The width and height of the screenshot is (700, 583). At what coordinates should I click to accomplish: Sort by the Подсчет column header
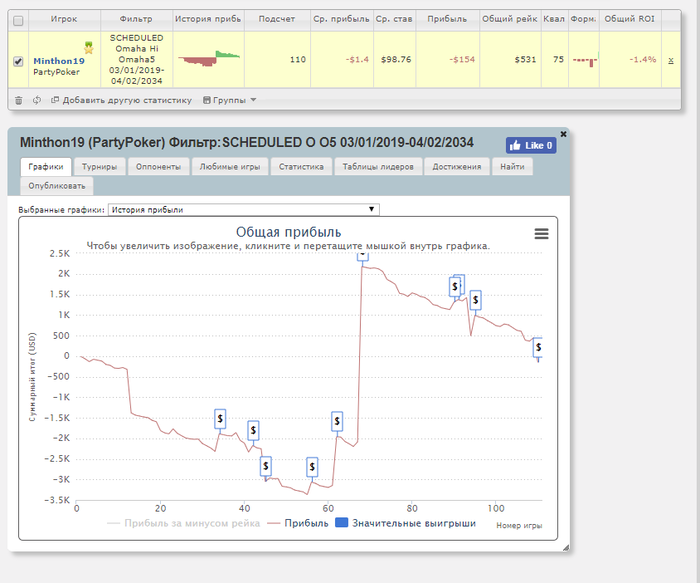click(x=277, y=19)
